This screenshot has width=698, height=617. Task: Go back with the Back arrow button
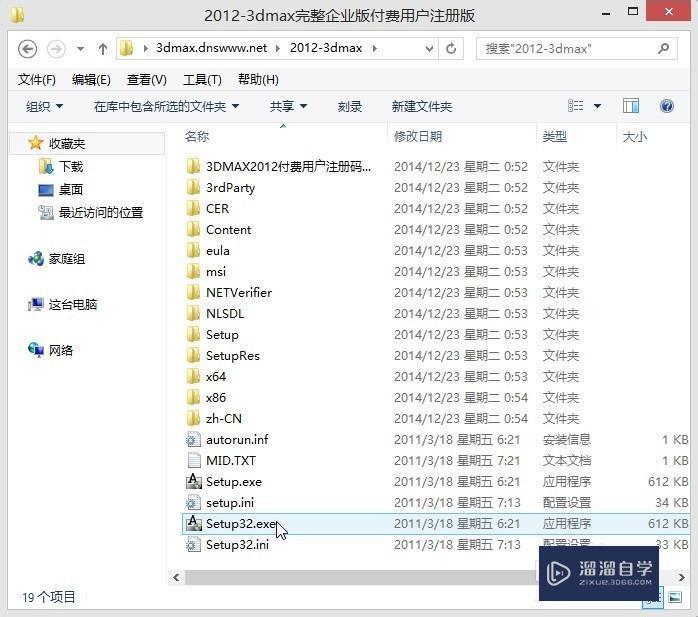(27, 49)
